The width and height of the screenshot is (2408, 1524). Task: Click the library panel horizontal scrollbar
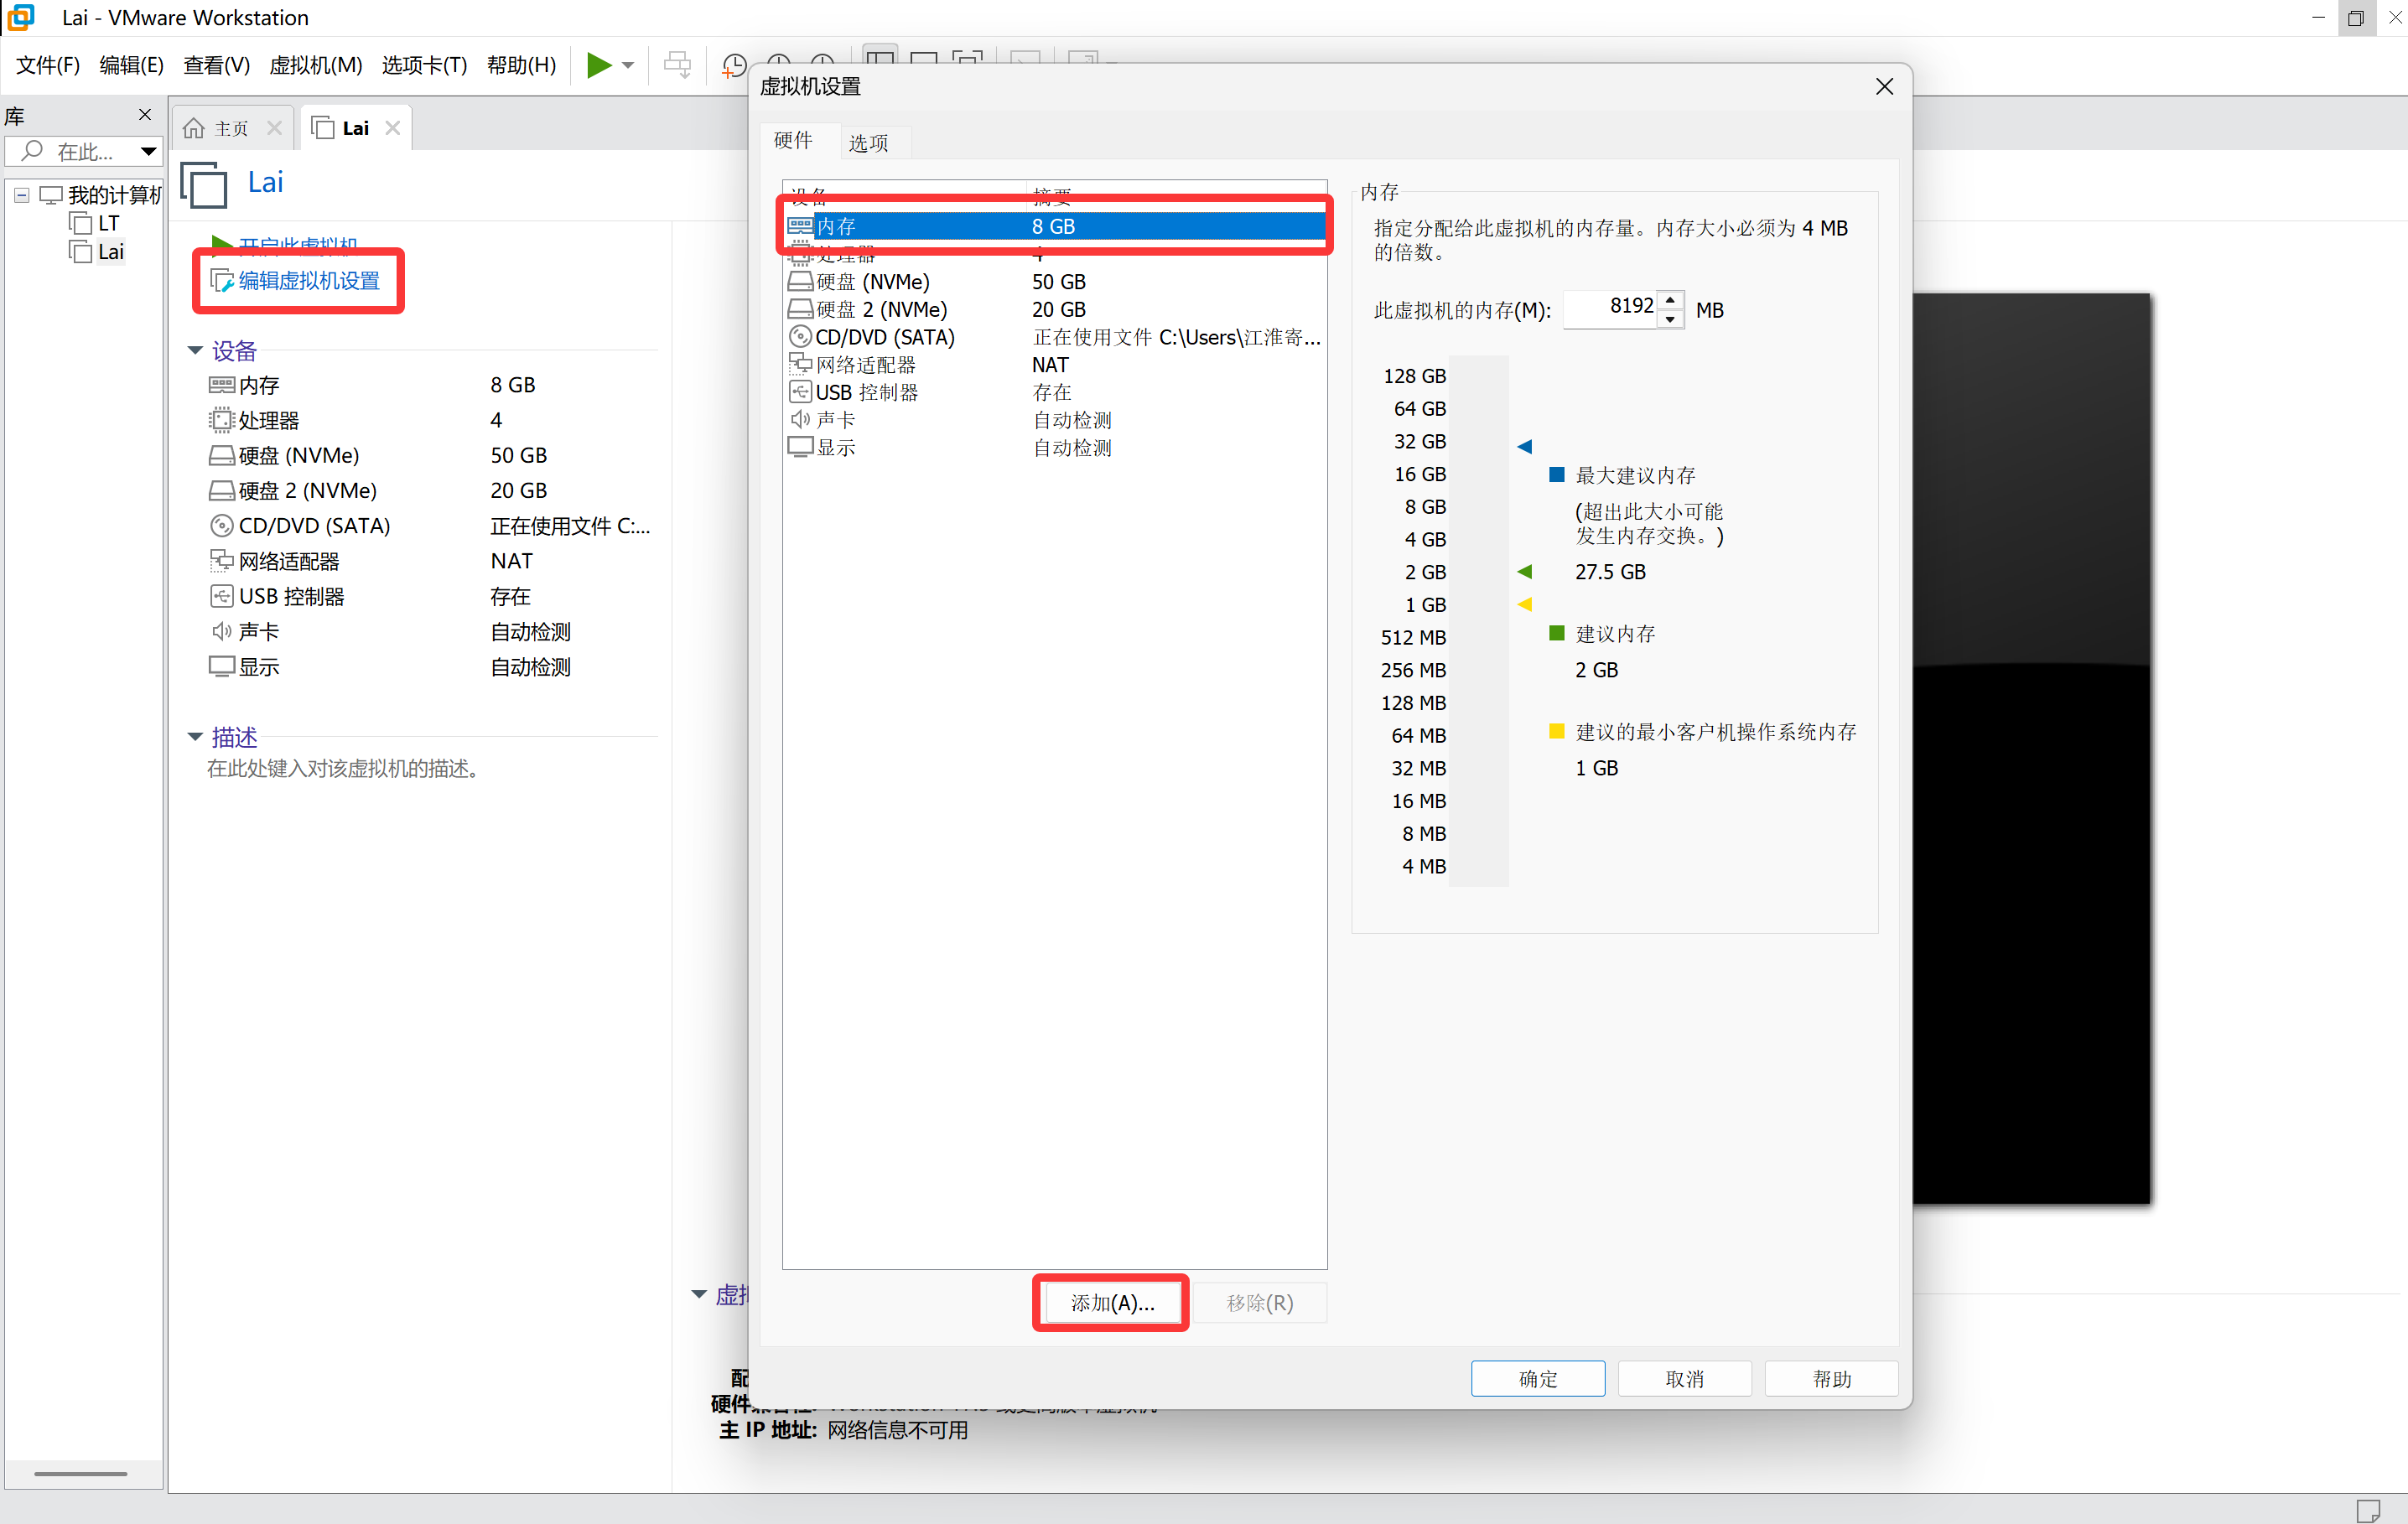tap(81, 1474)
